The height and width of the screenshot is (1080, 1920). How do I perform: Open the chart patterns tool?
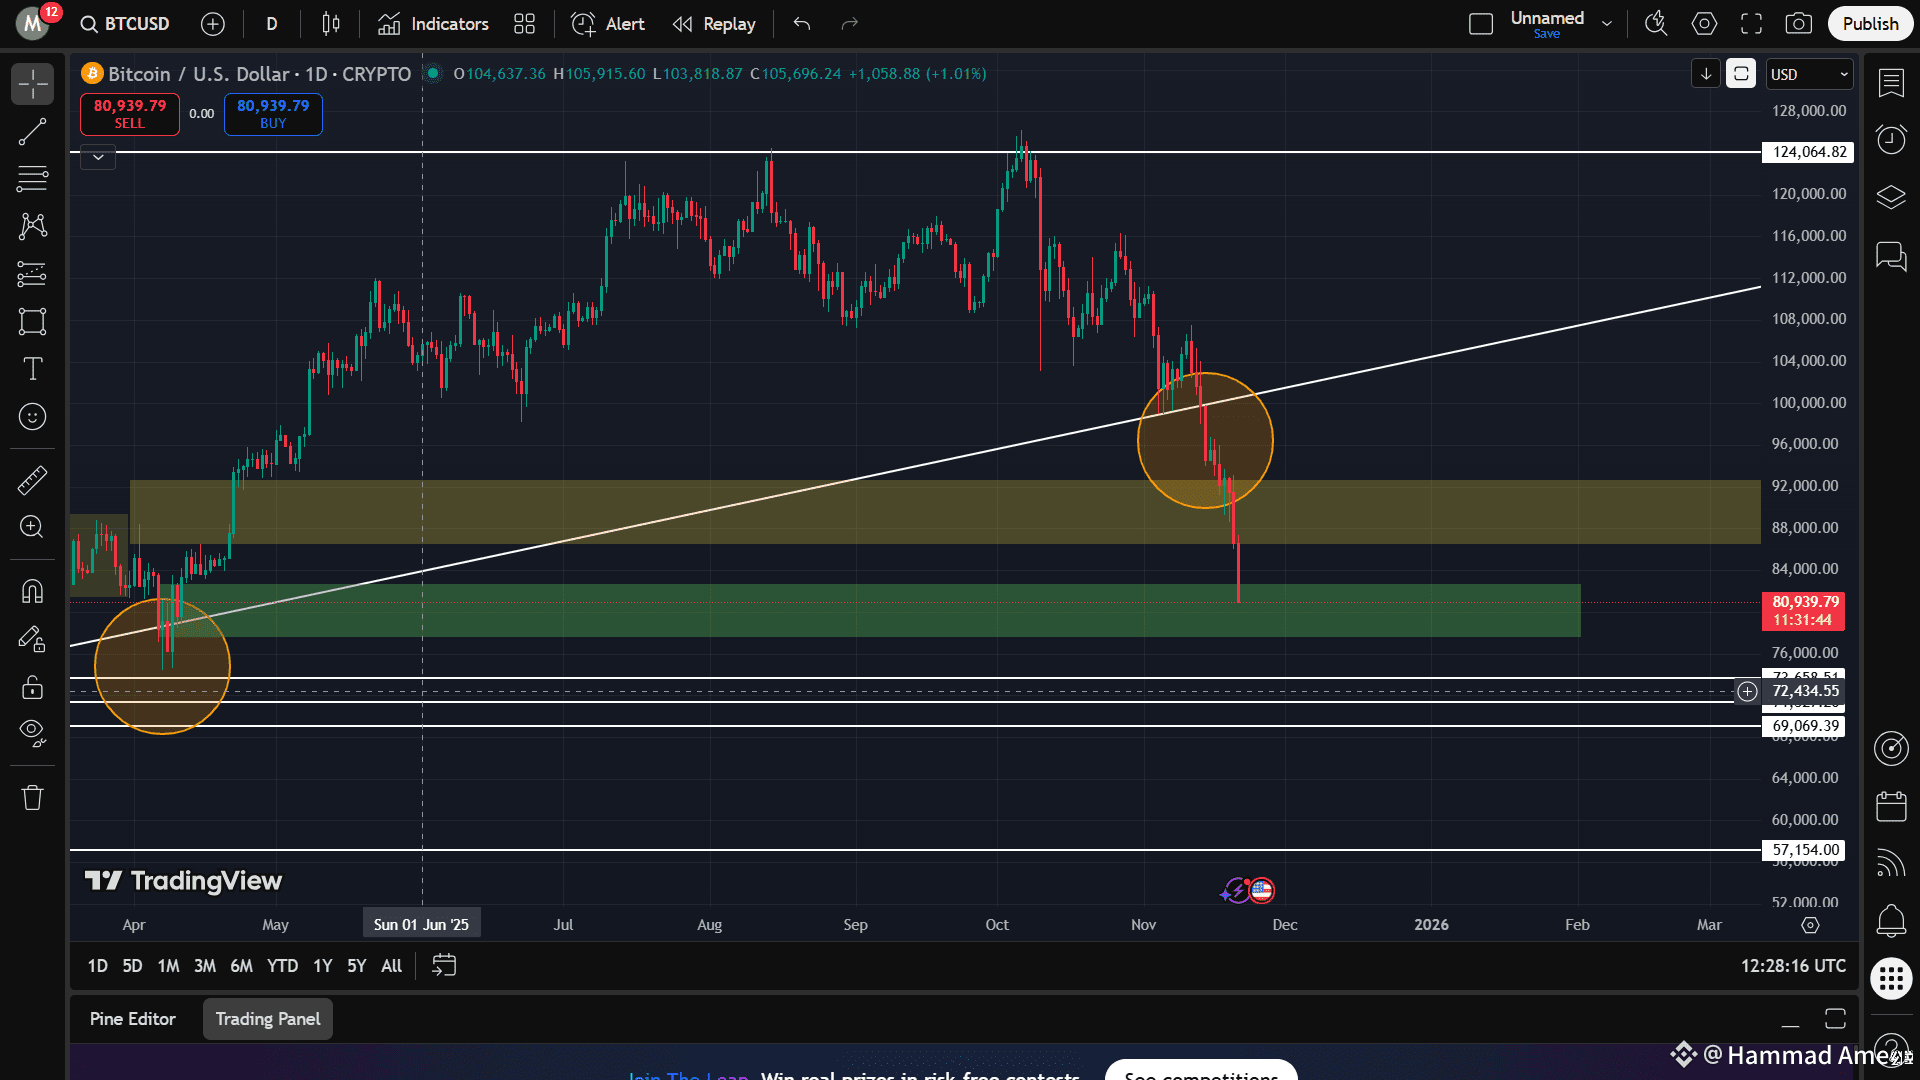coord(32,226)
